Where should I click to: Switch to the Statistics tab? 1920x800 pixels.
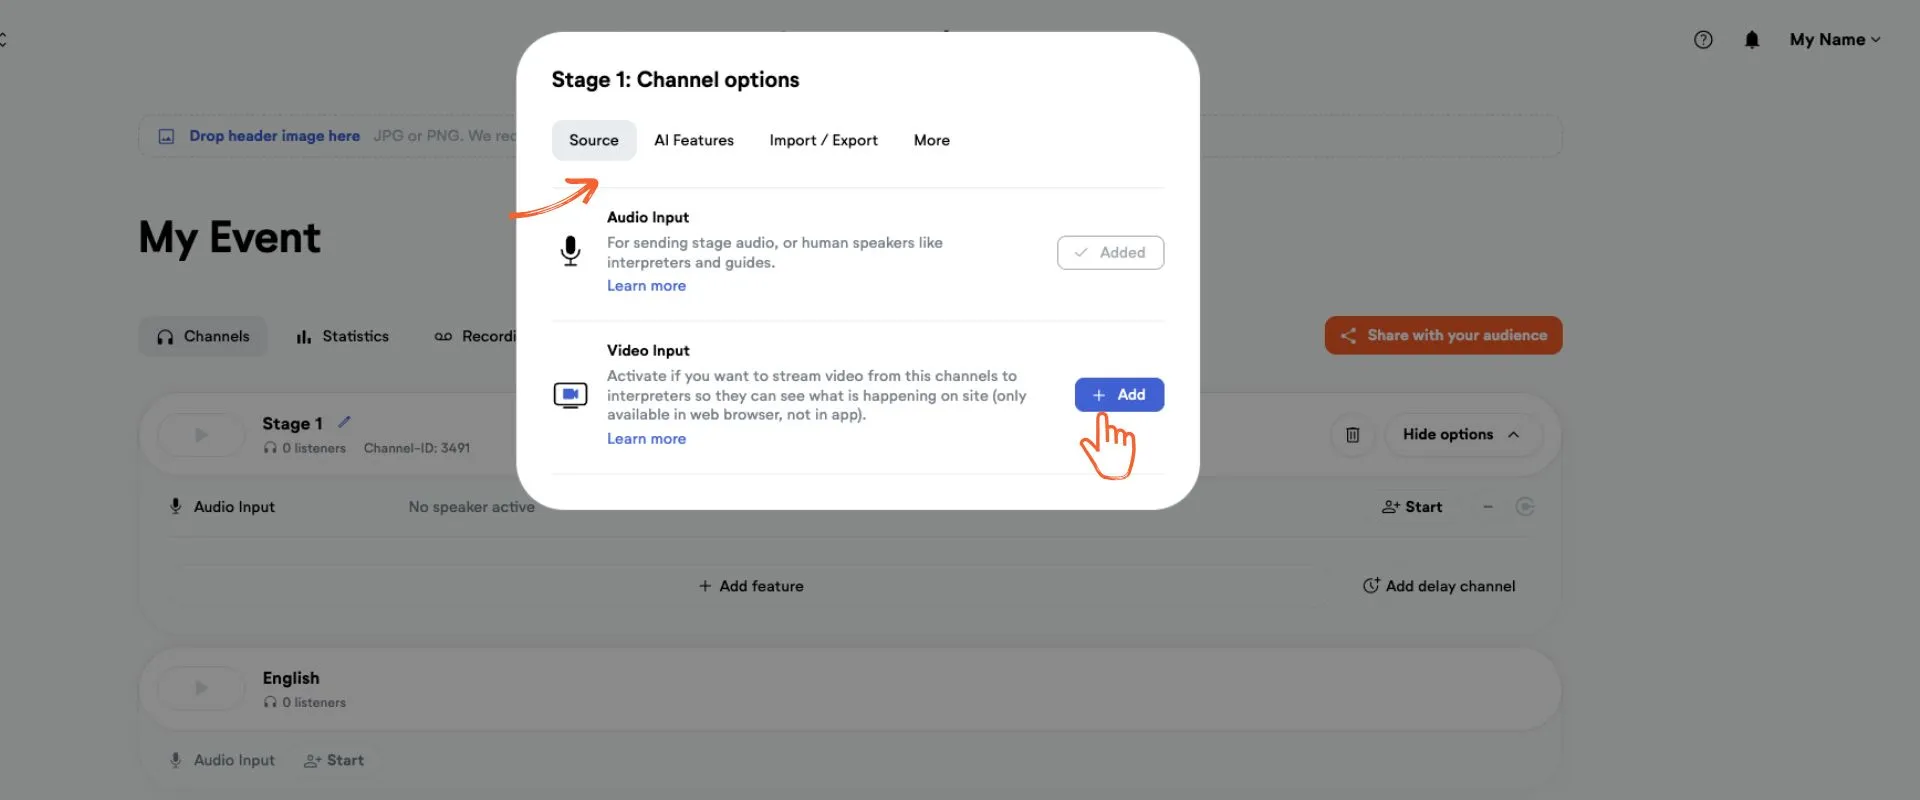[342, 337]
